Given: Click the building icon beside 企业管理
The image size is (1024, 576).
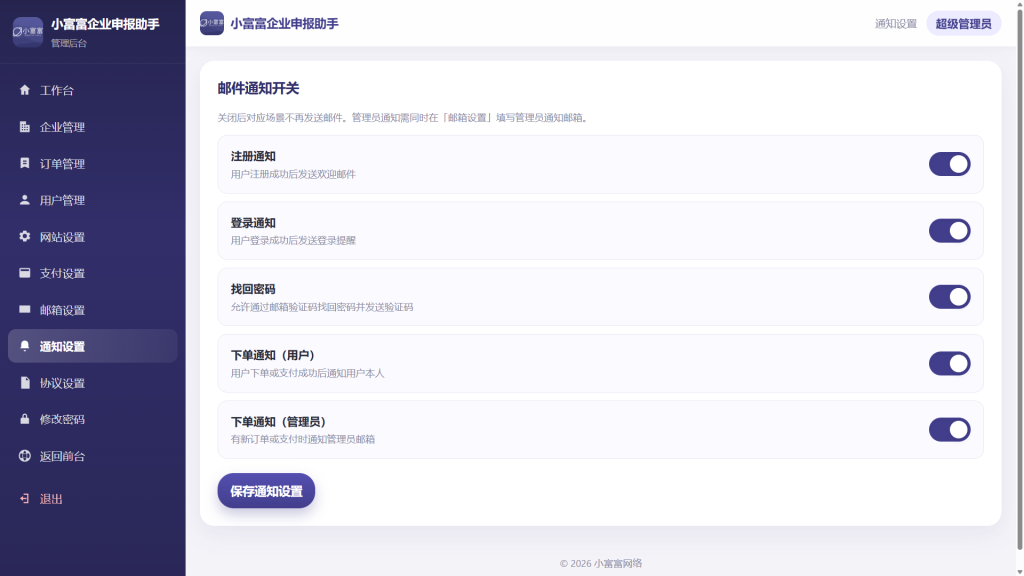Looking at the screenshot, I should [x=25, y=127].
